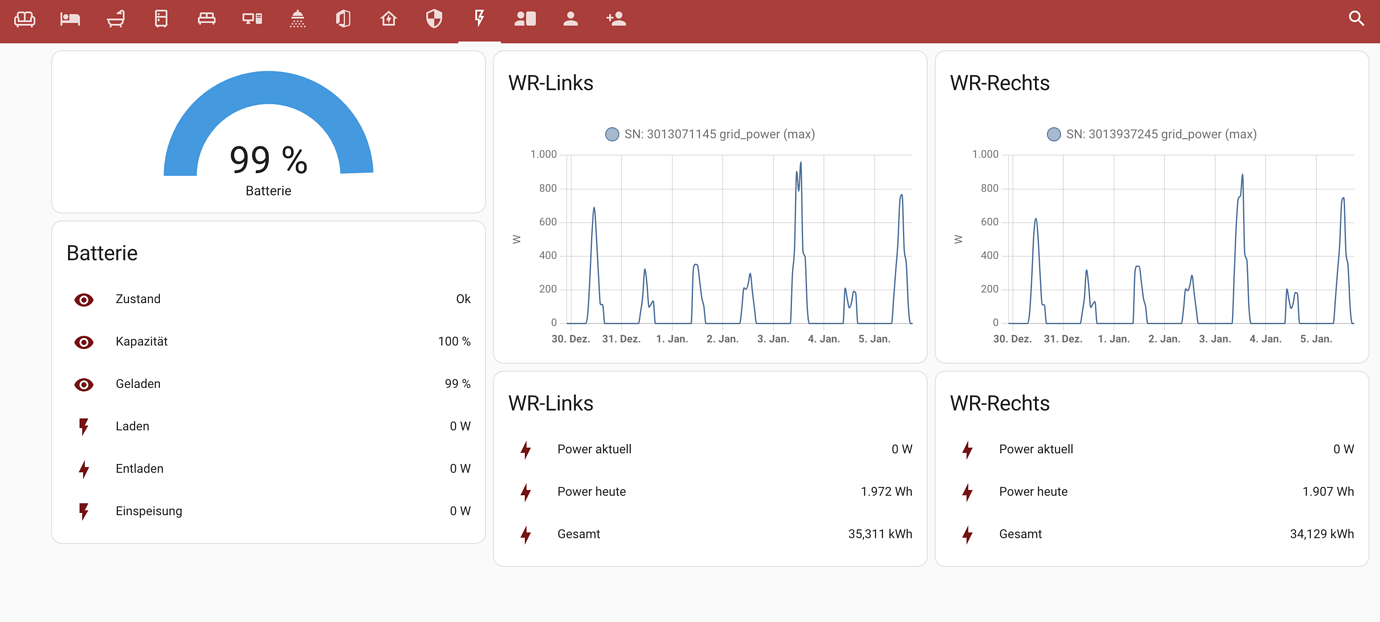The width and height of the screenshot is (1380, 622).
Task: Click the shower icon in the top bar
Action: [x=297, y=18]
